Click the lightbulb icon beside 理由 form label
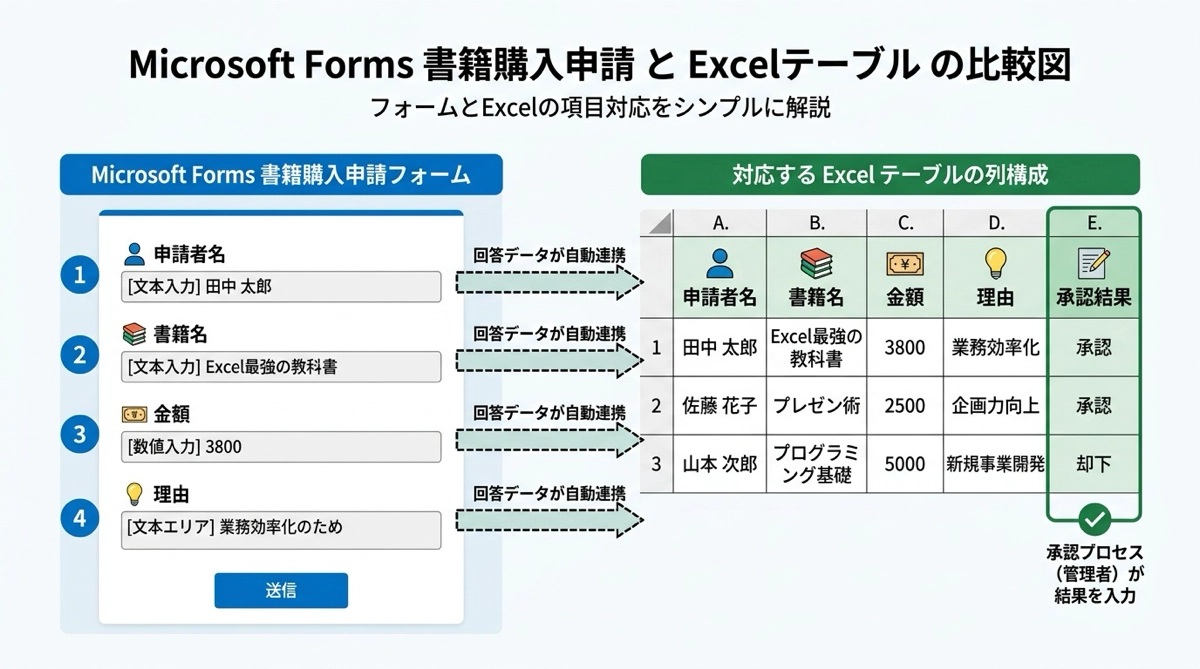This screenshot has height=669, width=1200. click(x=134, y=494)
